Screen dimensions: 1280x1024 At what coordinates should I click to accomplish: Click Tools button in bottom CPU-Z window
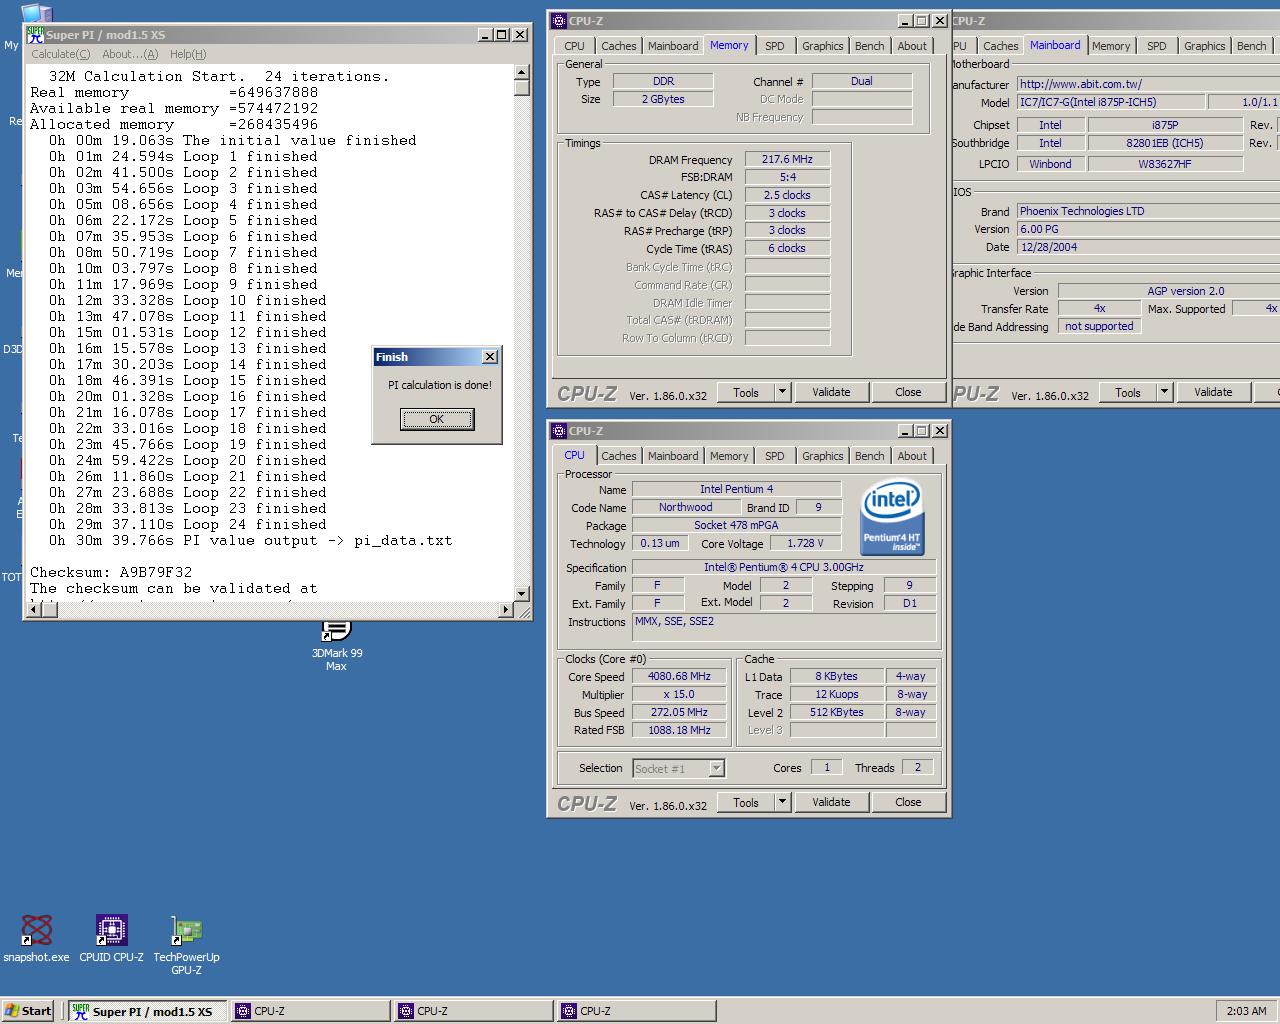[746, 802]
